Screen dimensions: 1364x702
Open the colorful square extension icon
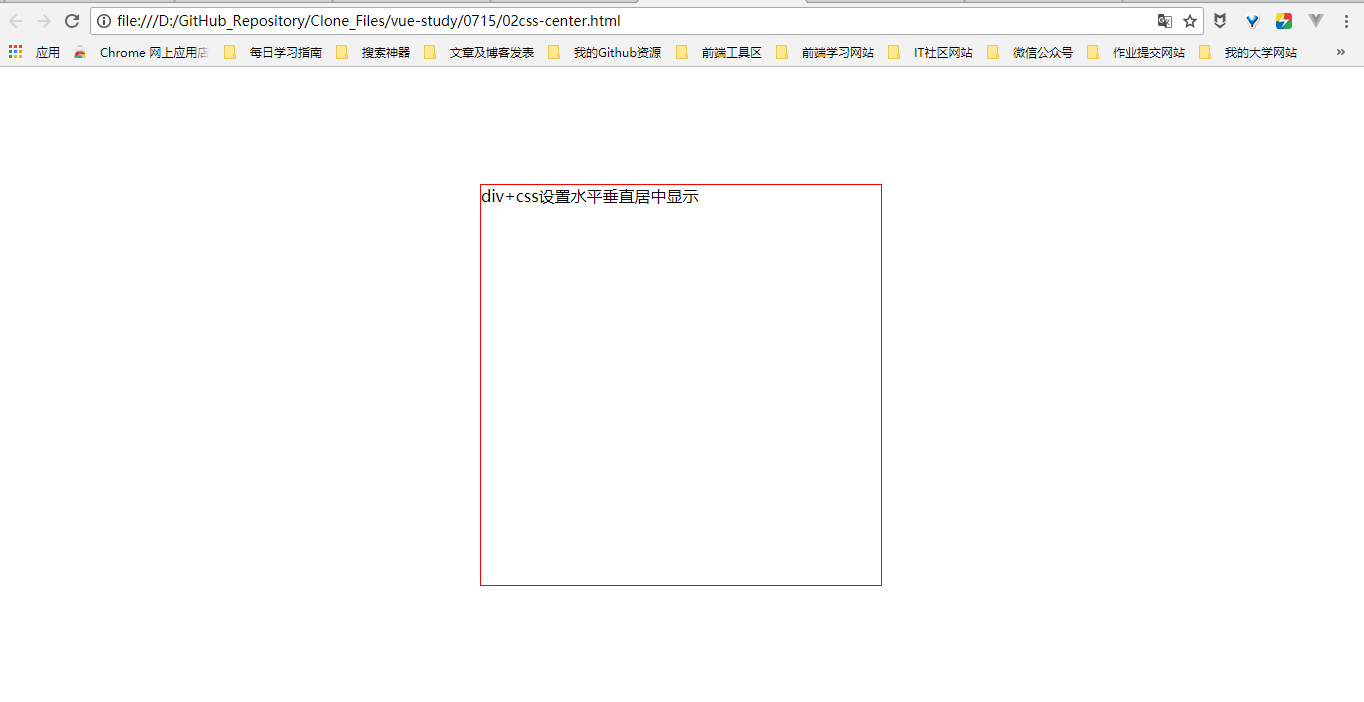1284,21
